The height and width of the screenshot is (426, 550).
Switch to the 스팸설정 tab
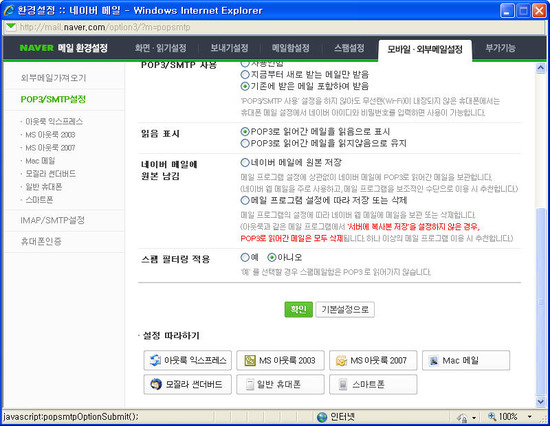coord(349,48)
